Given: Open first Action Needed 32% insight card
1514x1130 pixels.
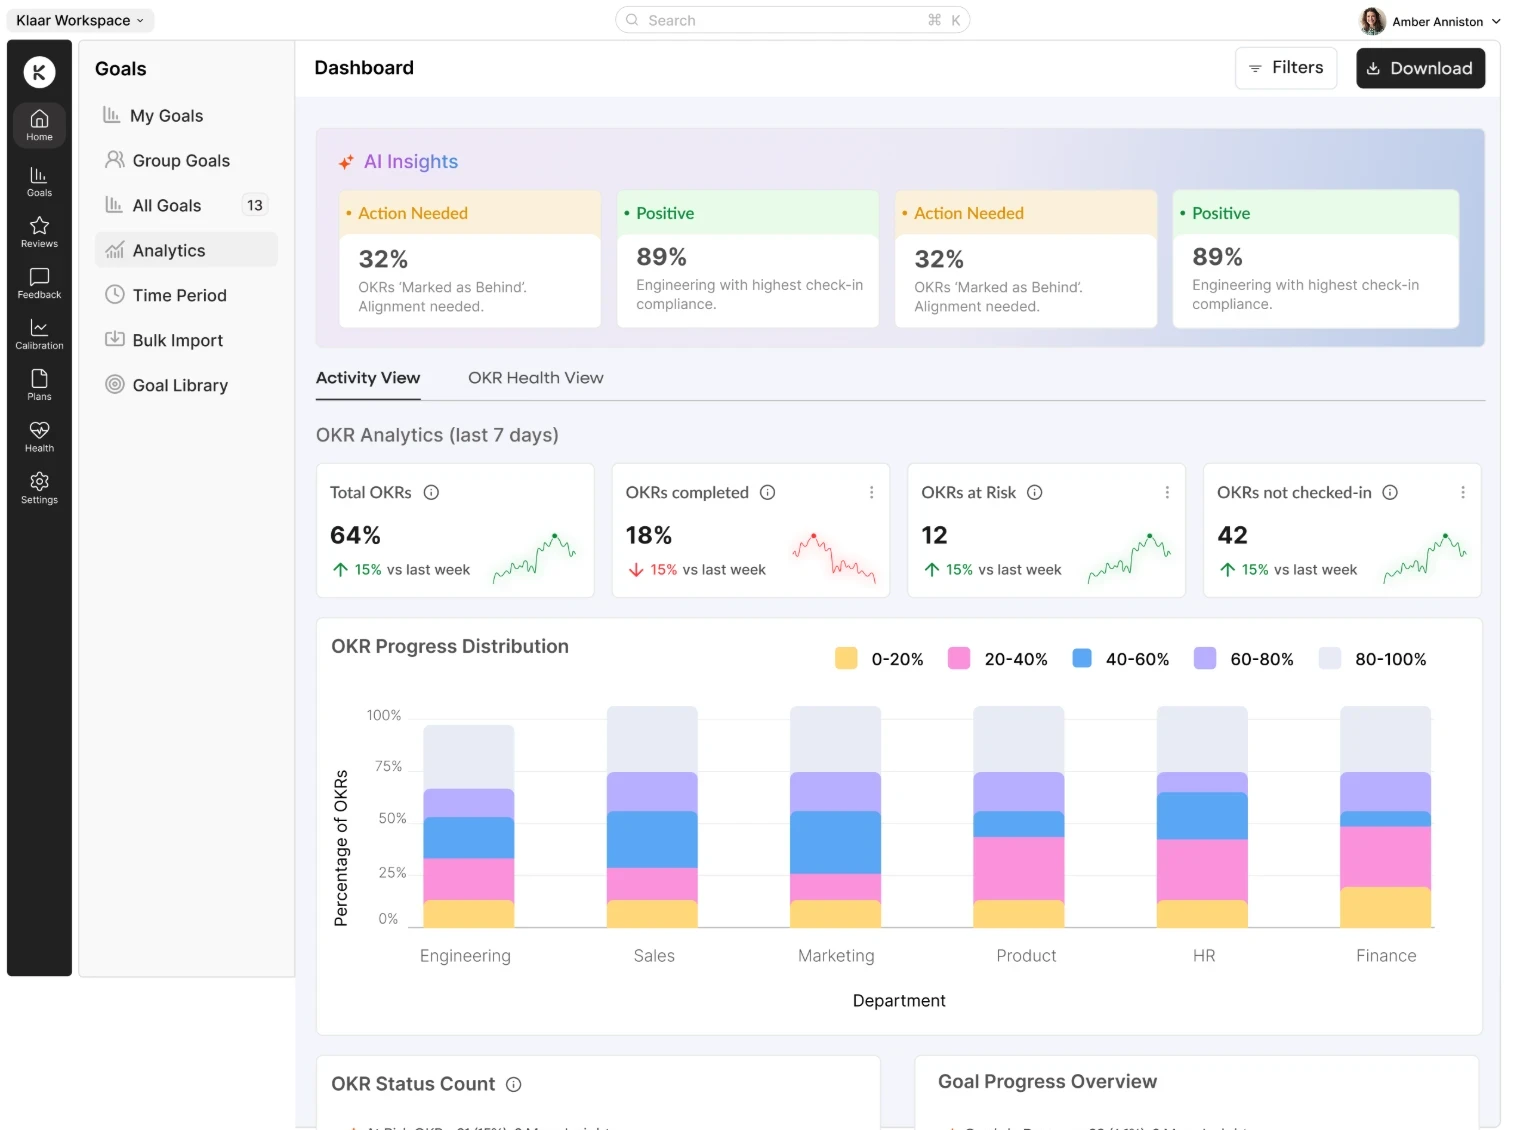Looking at the screenshot, I should 470,259.
